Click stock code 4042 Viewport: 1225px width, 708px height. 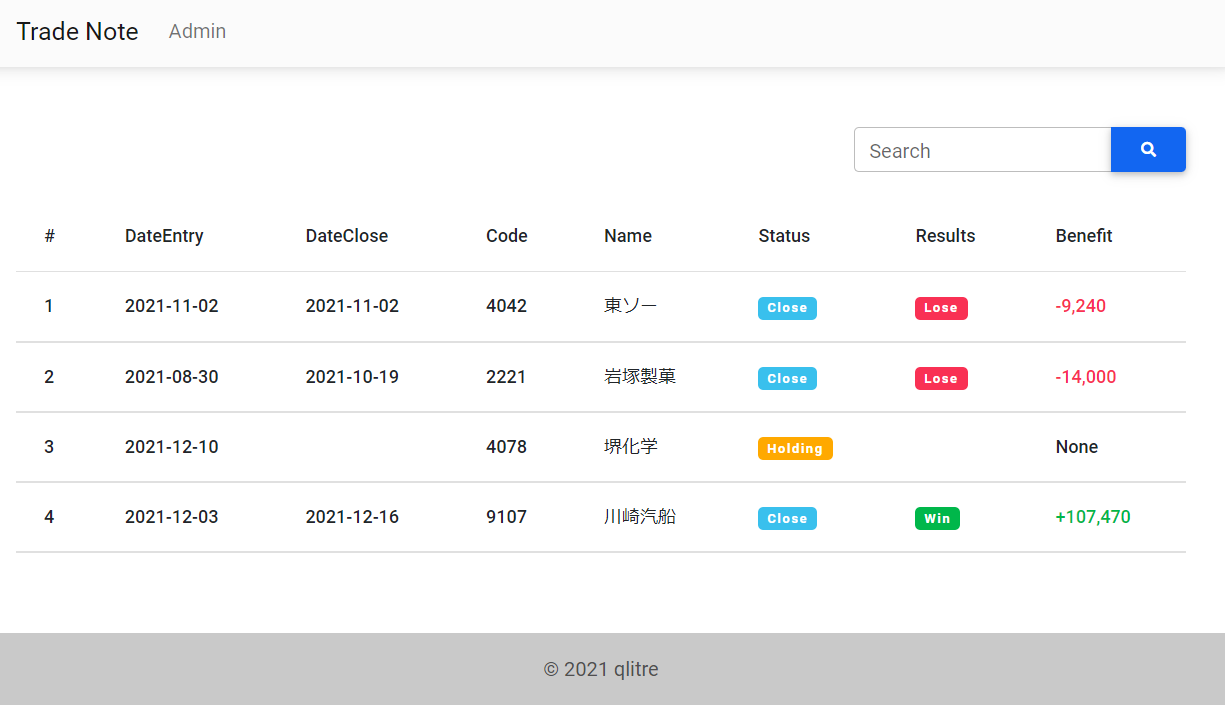[506, 306]
